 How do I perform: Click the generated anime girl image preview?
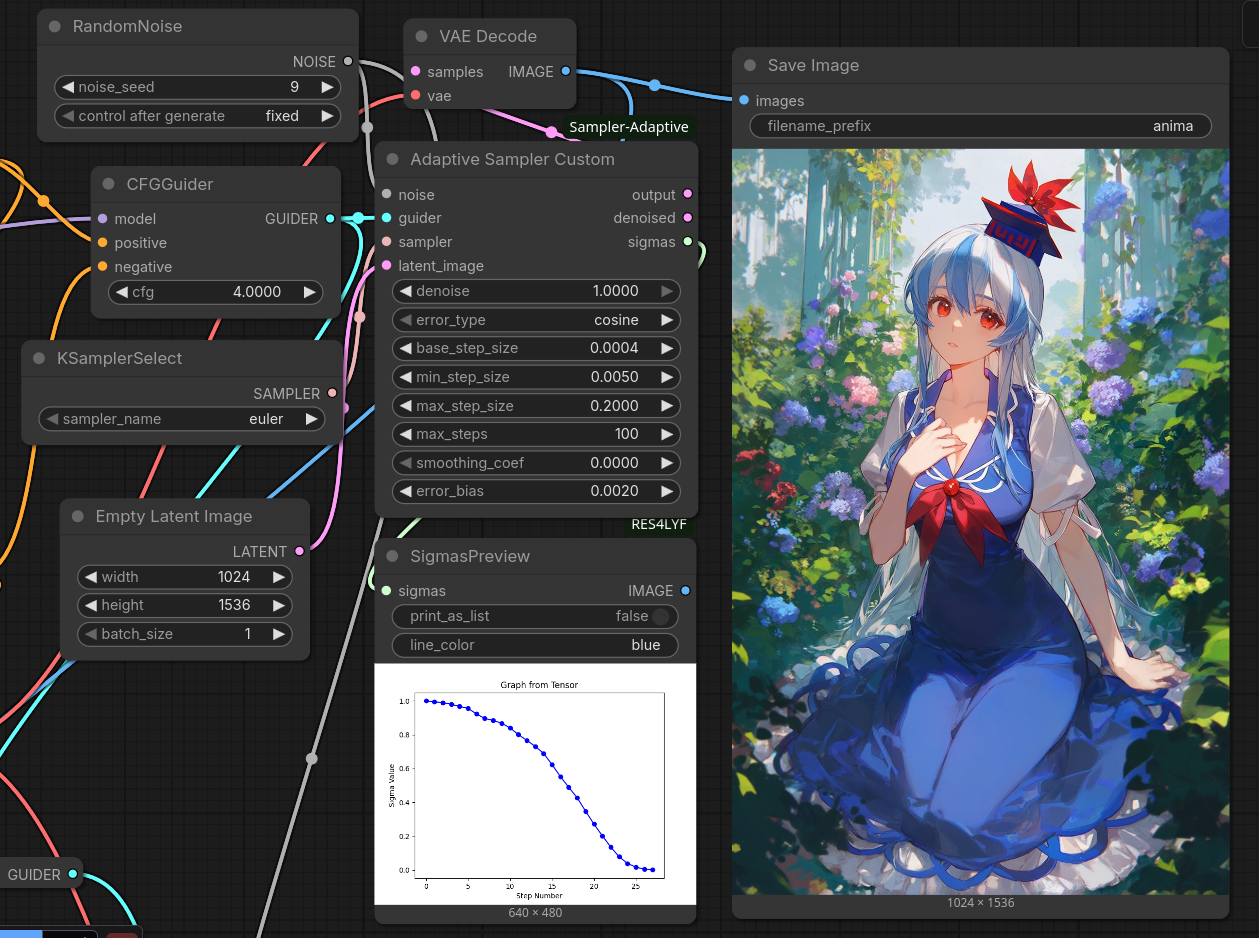[x=980, y=521]
